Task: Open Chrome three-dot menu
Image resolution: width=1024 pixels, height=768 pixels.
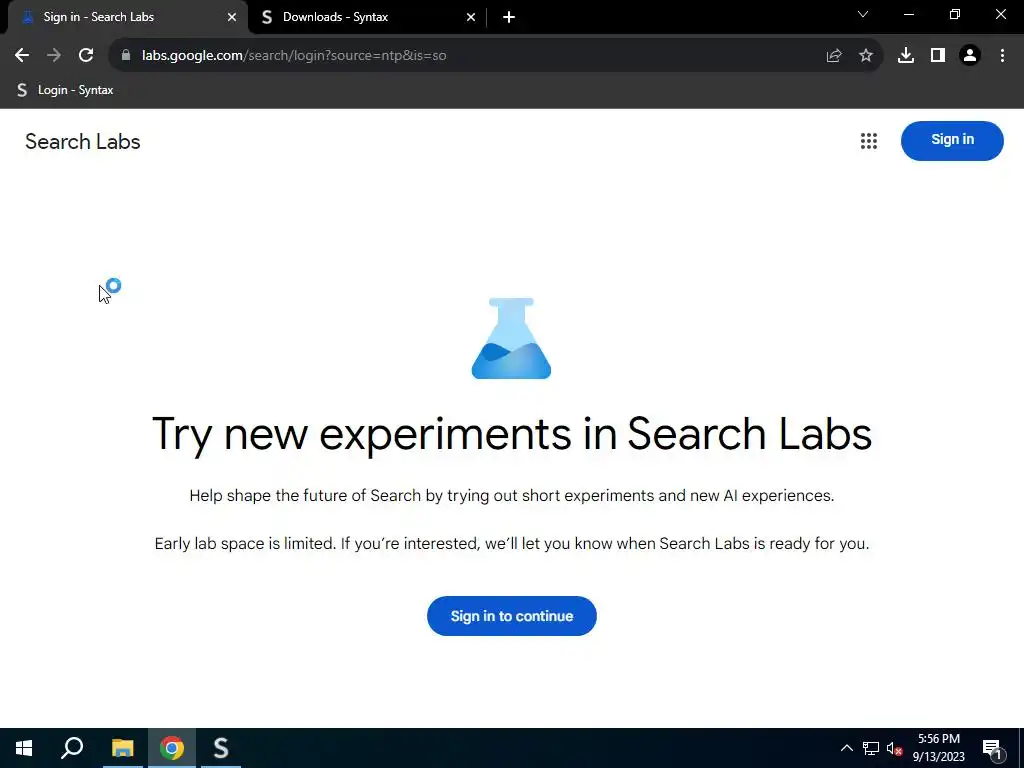Action: coord(1002,56)
